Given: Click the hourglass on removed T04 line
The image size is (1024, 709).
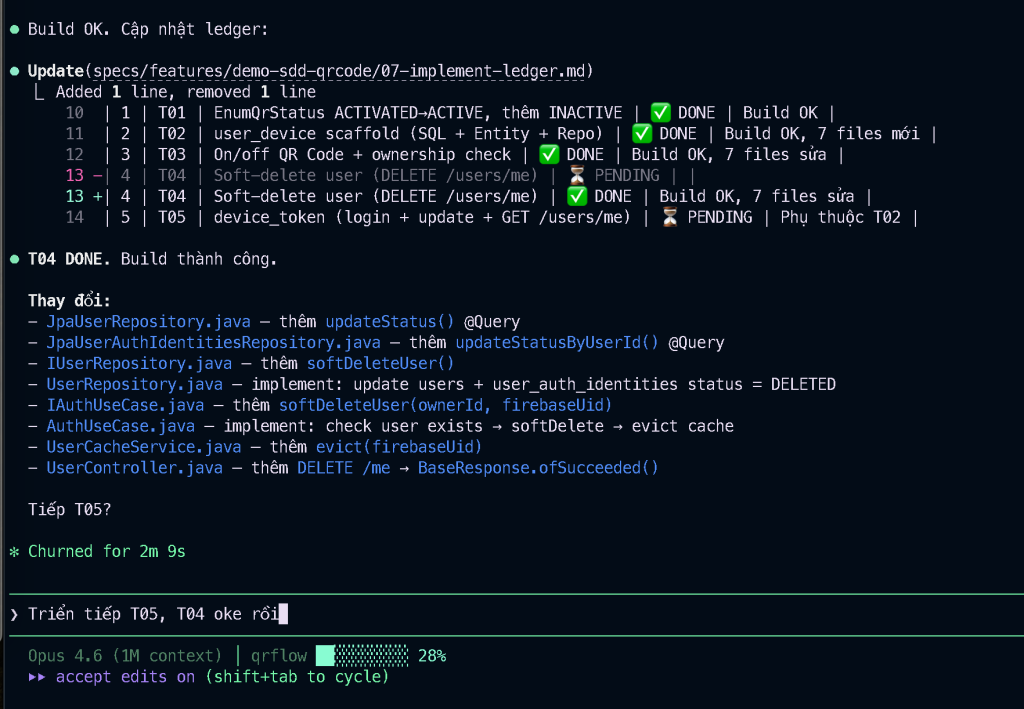Looking at the screenshot, I should 576,176.
